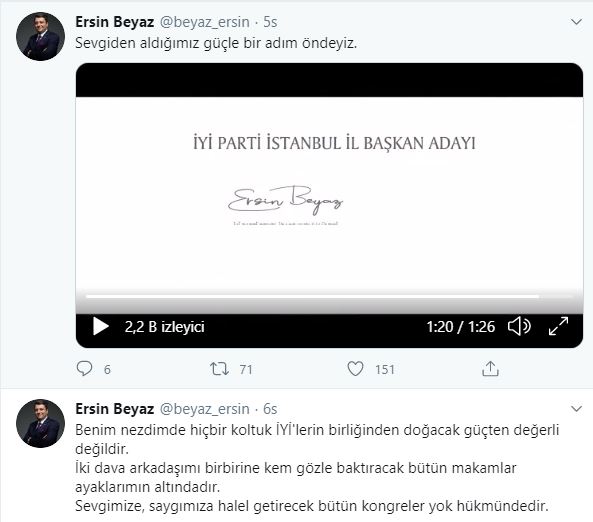
Task: Open the second tweet's chevron dropdown menu
Action: 576,409
